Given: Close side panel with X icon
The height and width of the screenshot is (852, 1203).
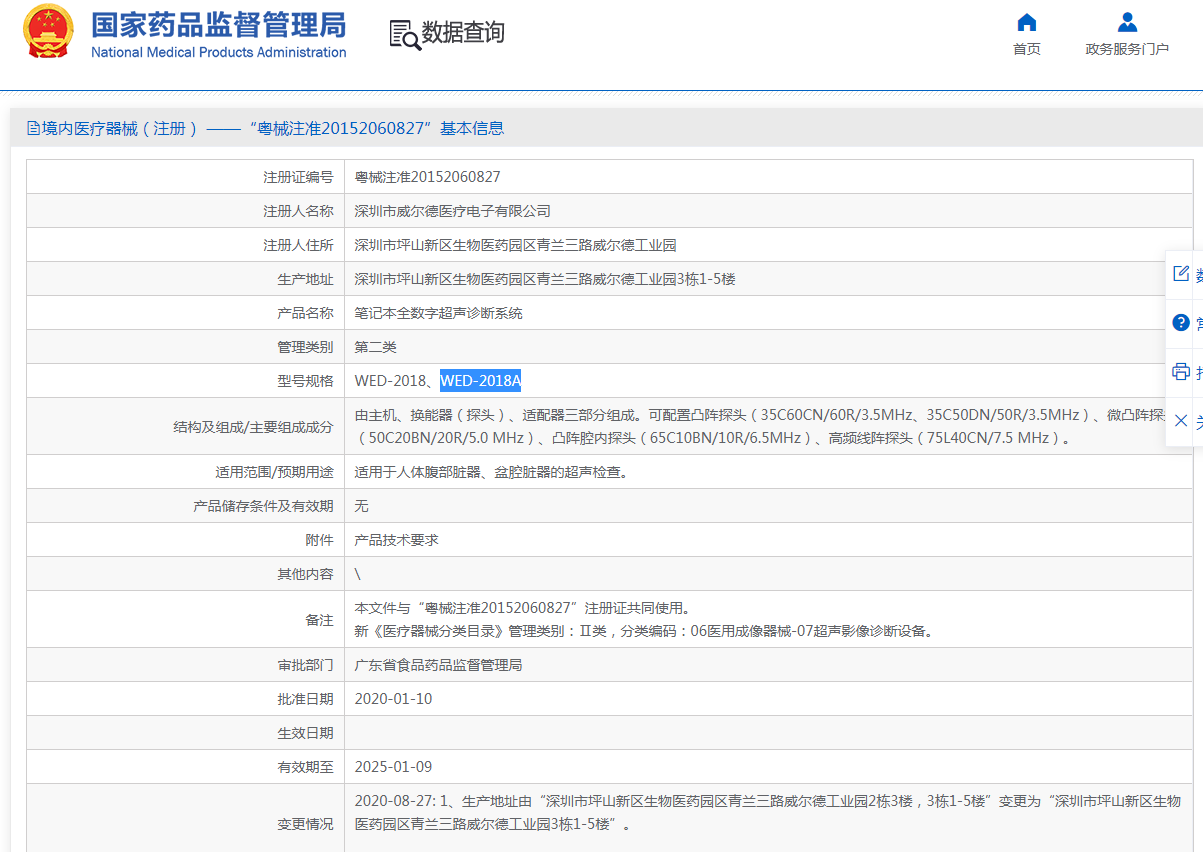Looking at the screenshot, I should (1181, 420).
